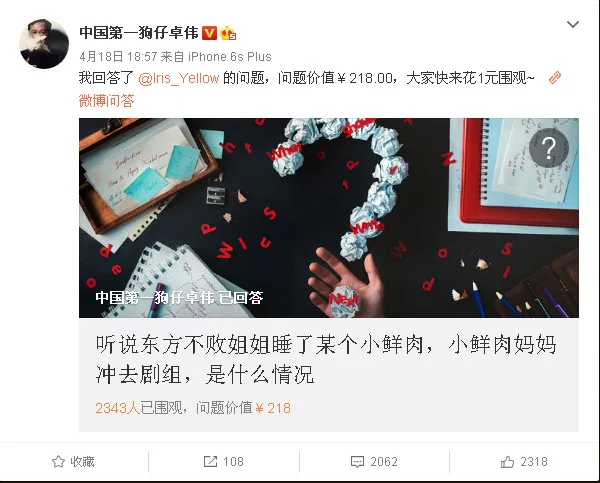Click the poster's profile avatar
This screenshot has height=483, width=600.
44,44
